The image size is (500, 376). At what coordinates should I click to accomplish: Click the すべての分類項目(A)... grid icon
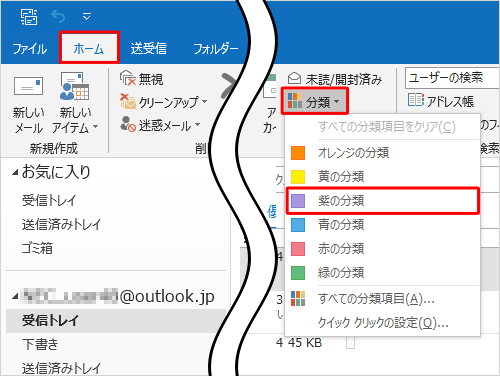click(298, 299)
